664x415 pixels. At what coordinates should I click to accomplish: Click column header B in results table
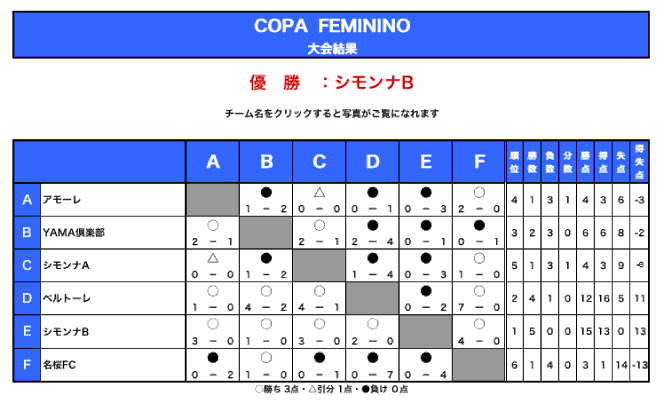pyautogui.click(x=266, y=162)
